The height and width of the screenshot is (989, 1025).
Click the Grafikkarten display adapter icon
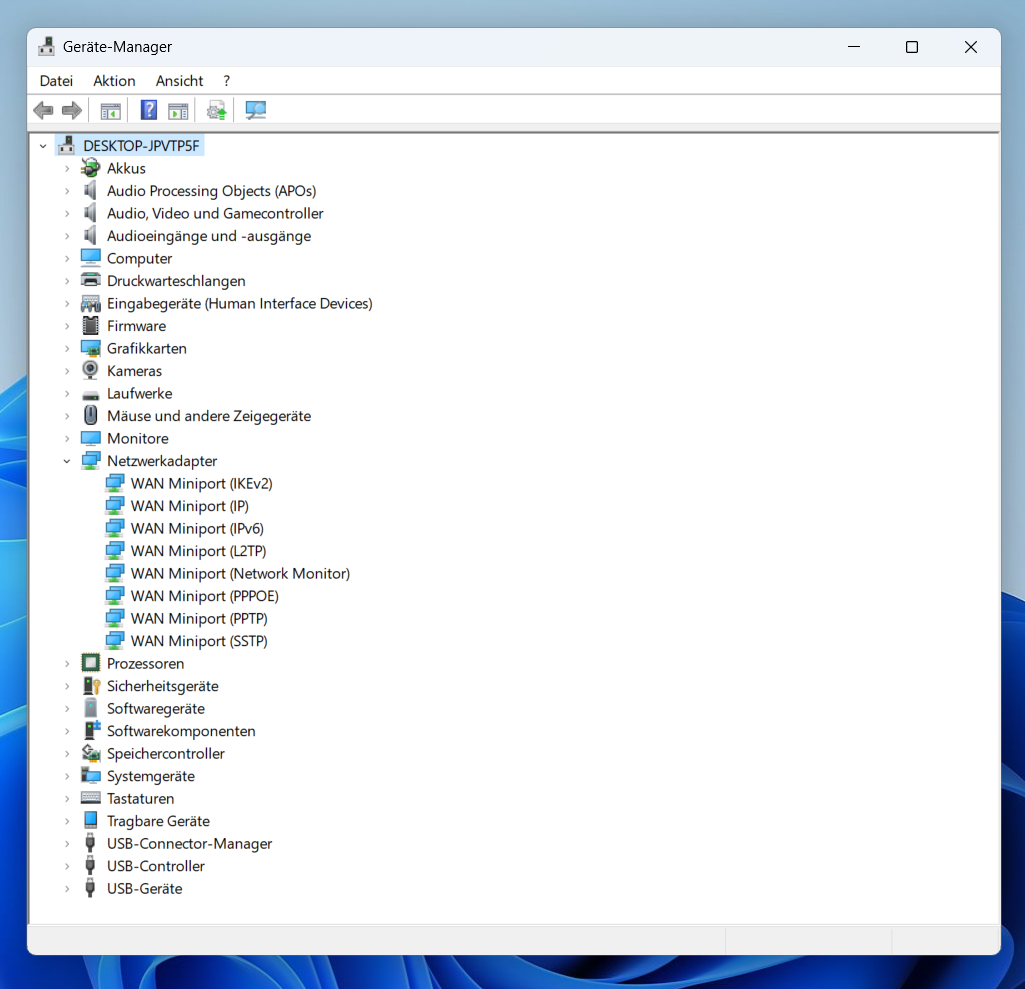point(90,348)
